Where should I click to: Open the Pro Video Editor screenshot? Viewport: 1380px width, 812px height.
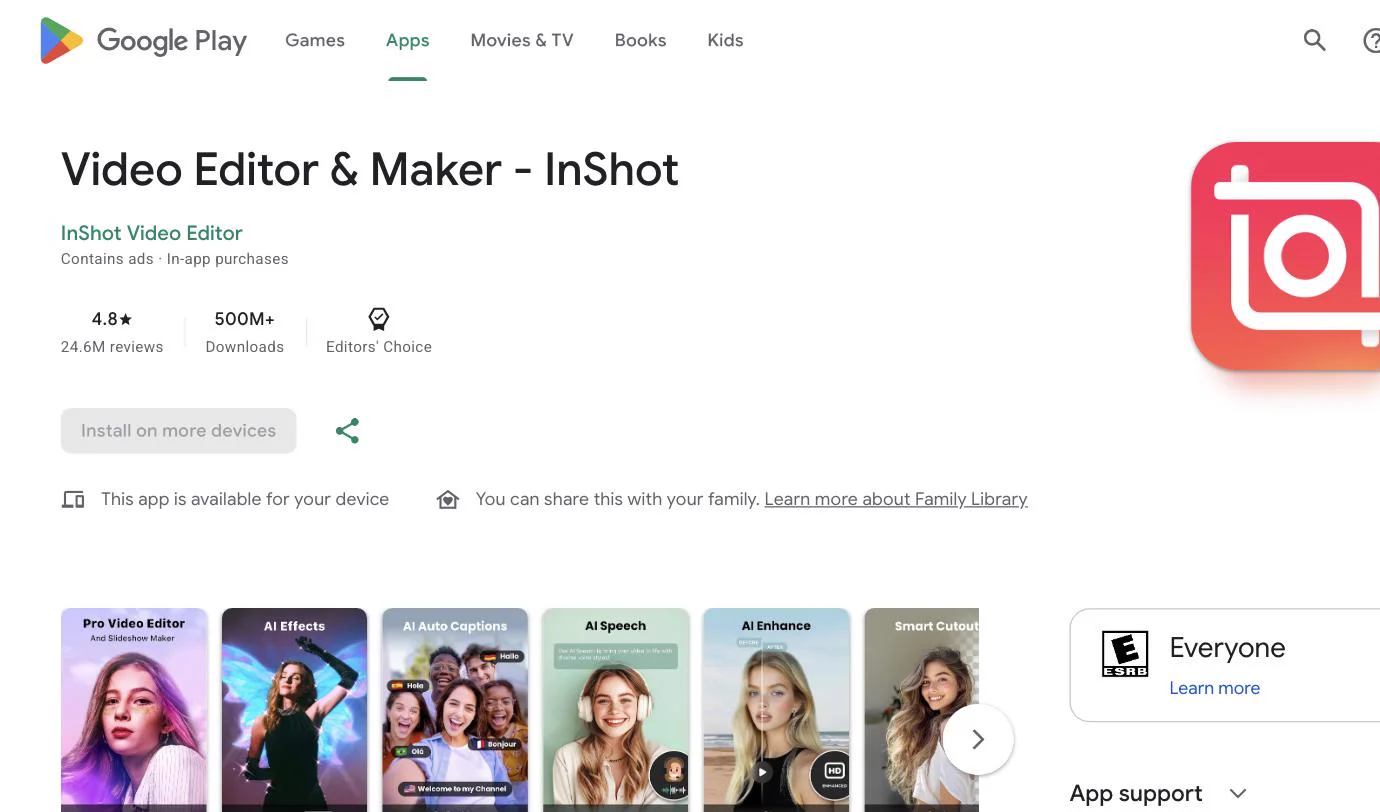[x=134, y=710]
